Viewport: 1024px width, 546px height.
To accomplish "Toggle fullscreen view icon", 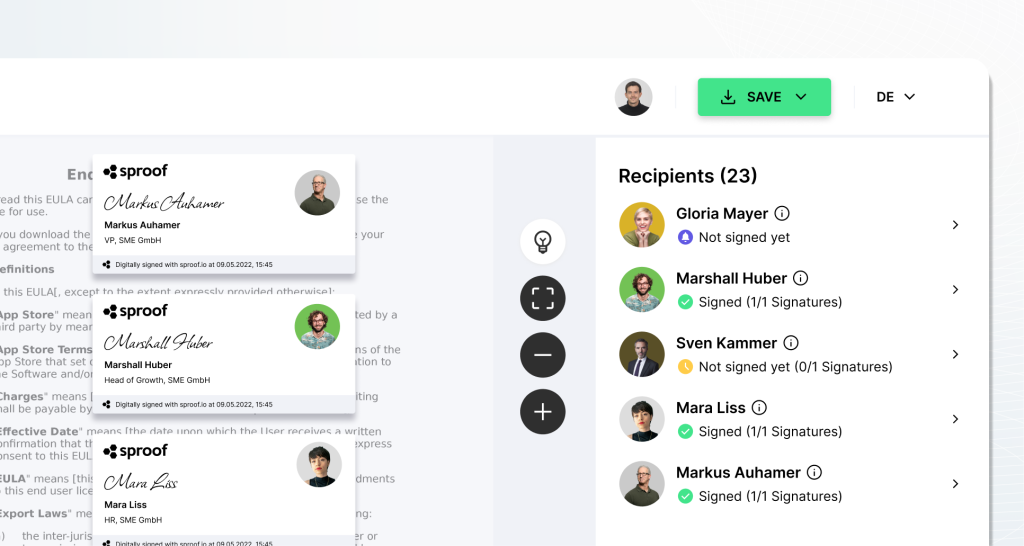I will 543,298.
